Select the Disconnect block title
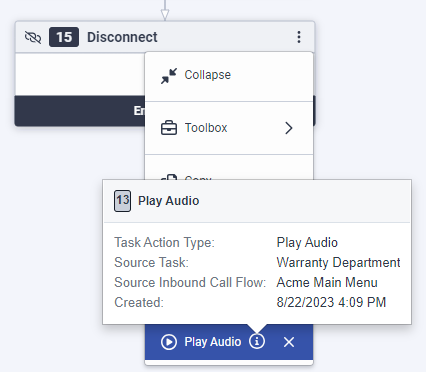 (x=122, y=37)
